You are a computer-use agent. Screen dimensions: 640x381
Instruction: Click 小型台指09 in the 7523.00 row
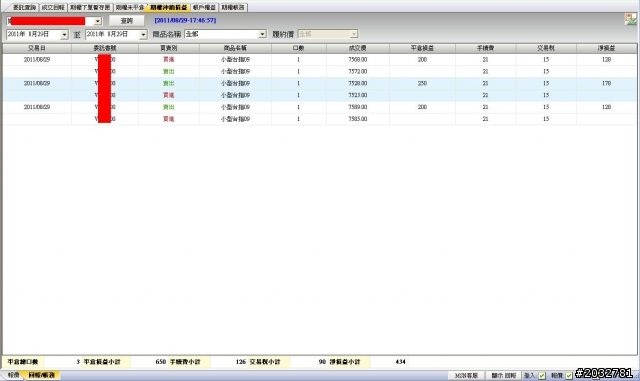click(235, 95)
